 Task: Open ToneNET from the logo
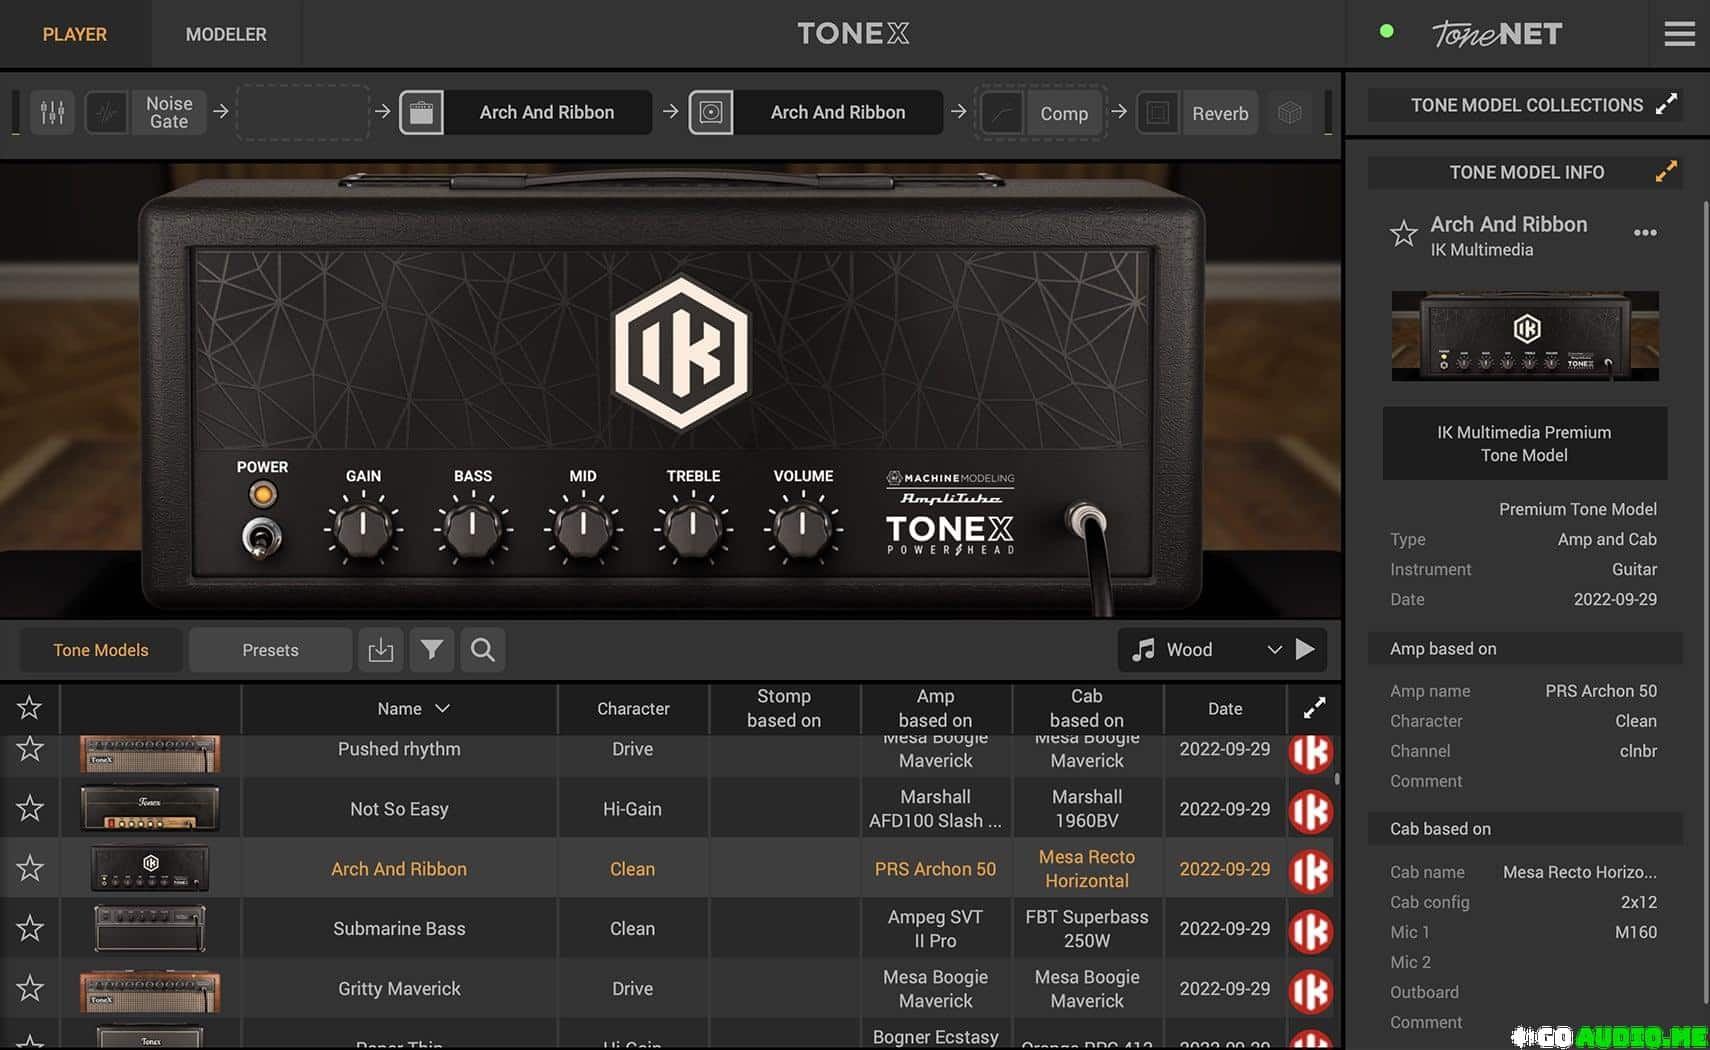click(1496, 34)
